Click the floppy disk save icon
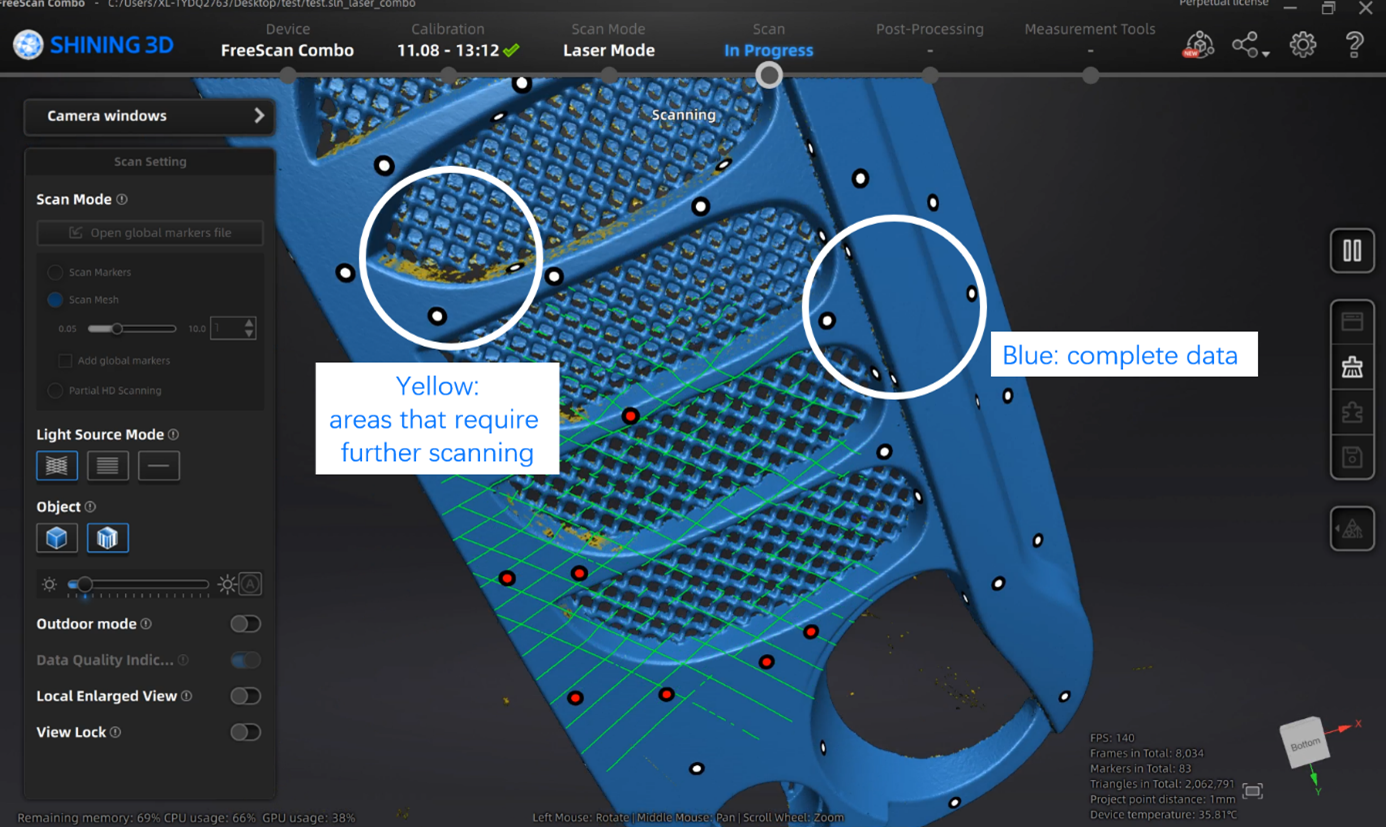 click(1352, 458)
